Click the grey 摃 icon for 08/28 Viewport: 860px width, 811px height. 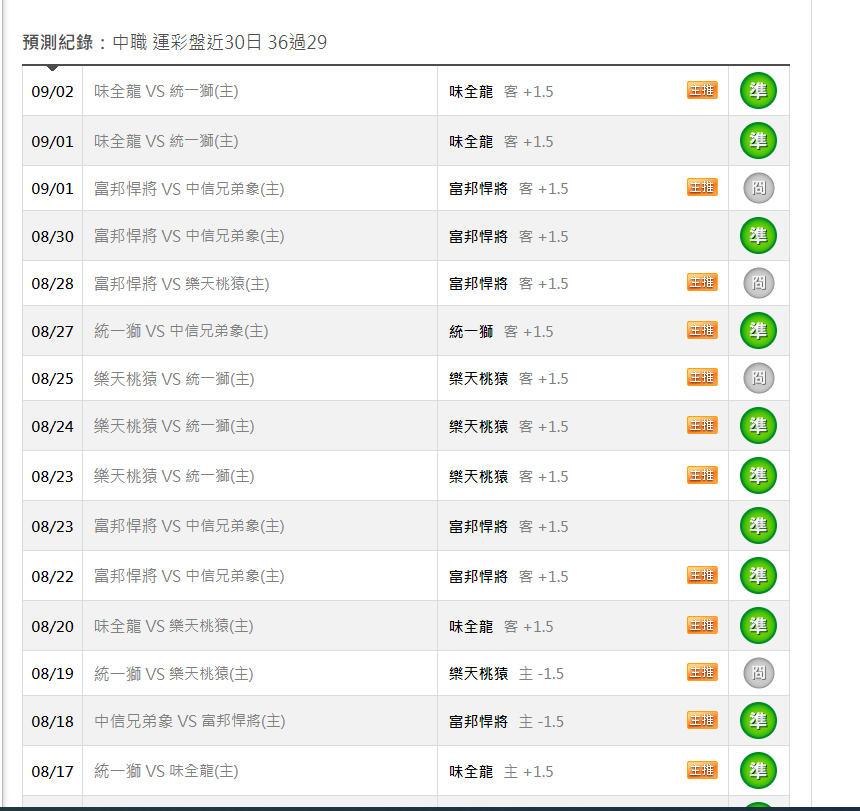coord(759,283)
